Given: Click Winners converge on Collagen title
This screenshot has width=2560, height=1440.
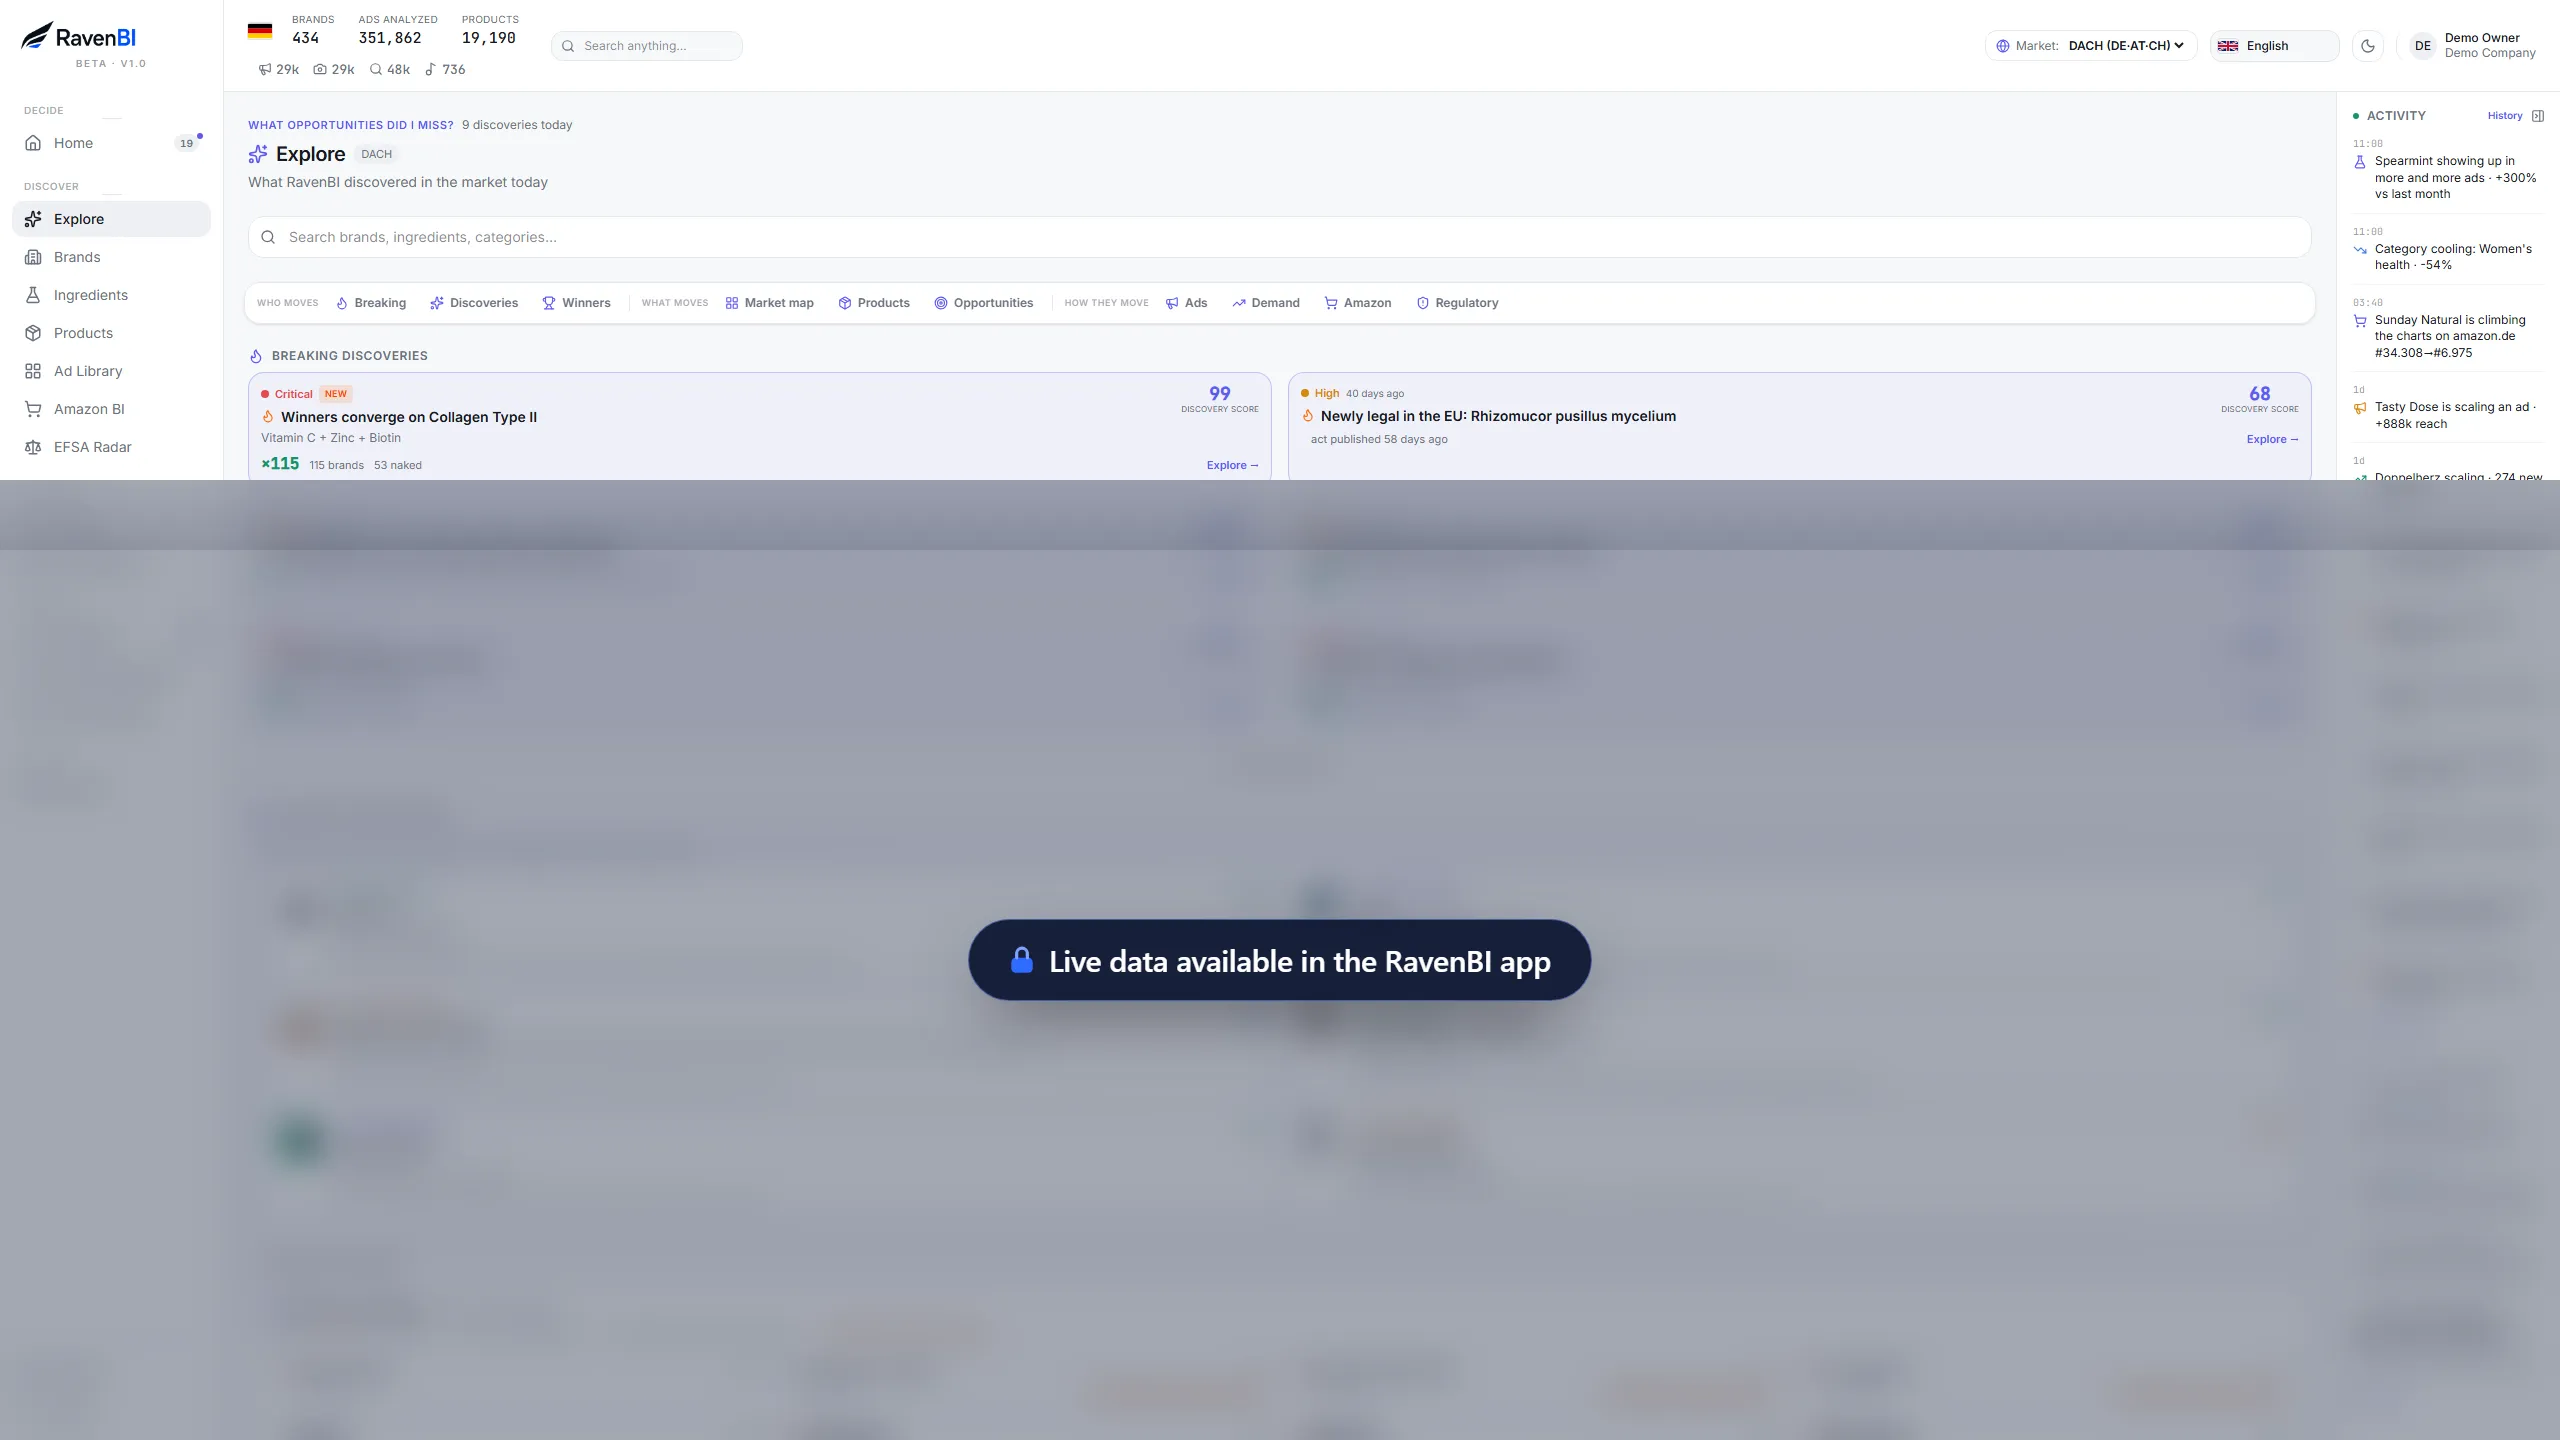Looking at the screenshot, I should (408, 417).
